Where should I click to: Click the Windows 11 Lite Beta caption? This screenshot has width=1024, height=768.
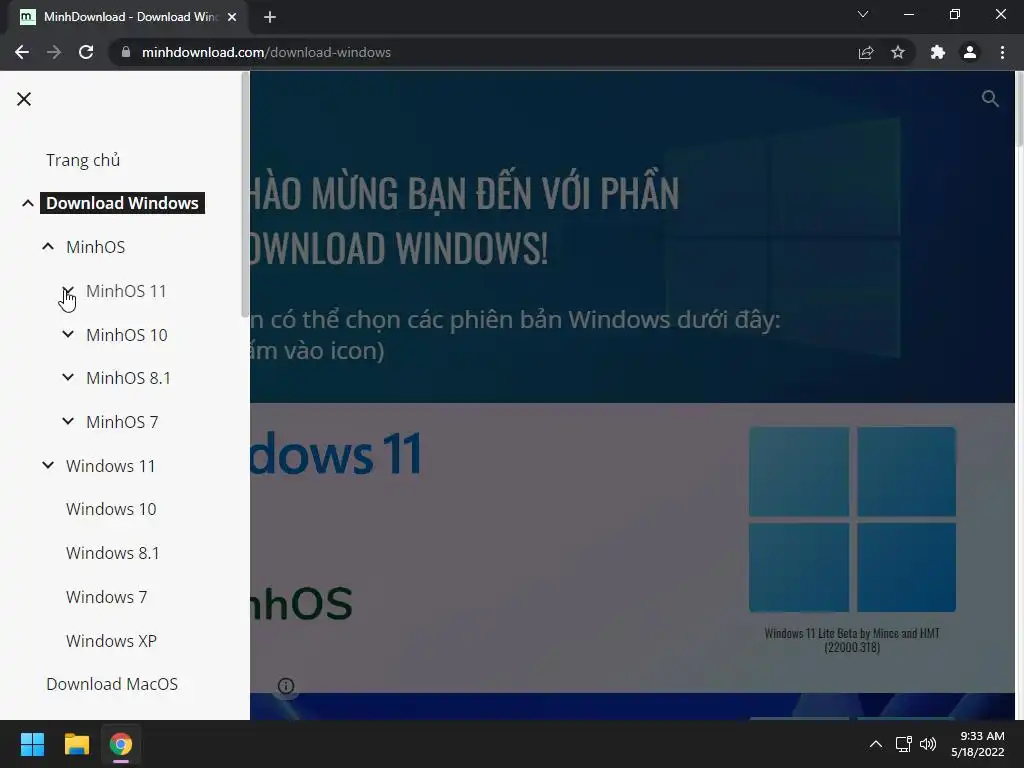tap(852, 640)
